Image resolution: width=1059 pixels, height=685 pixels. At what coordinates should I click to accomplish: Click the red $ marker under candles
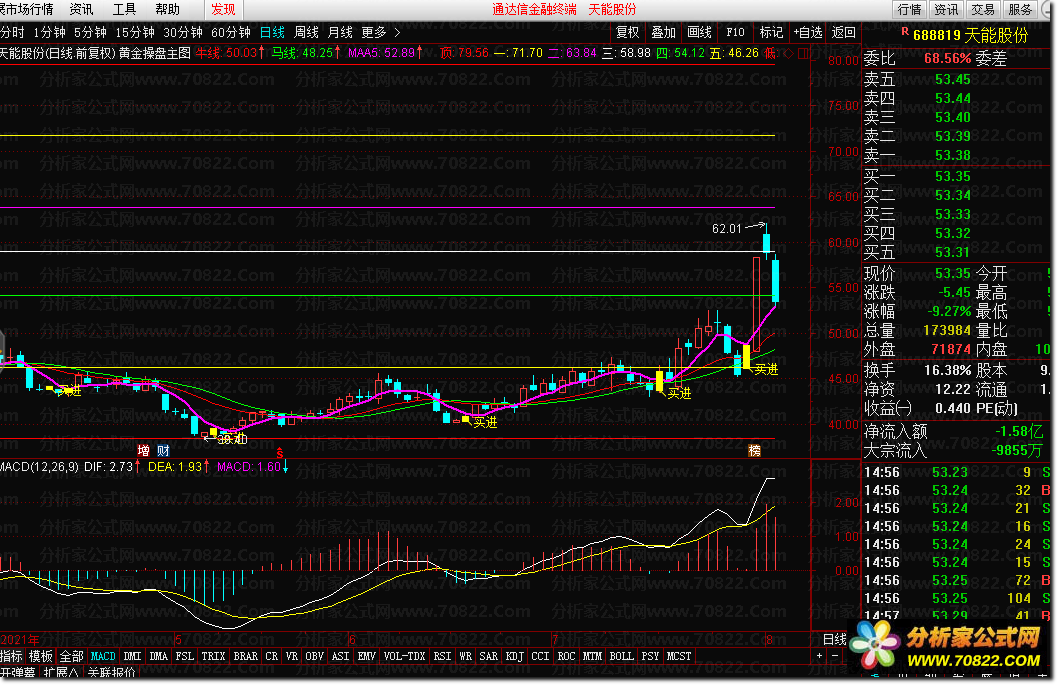pos(280,452)
